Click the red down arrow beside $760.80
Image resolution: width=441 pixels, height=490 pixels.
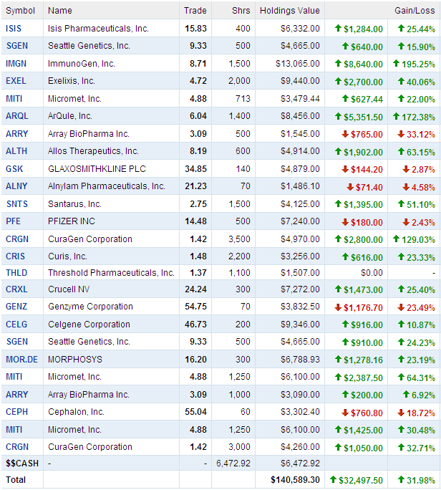pos(345,413)
